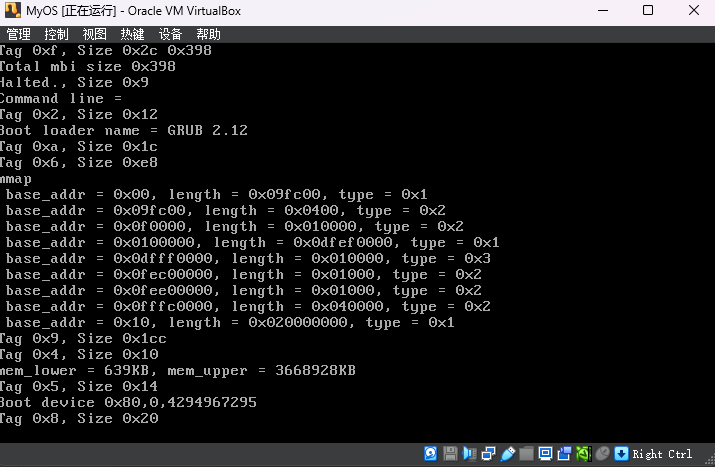Click the network adapters status icon

[488, 454]
